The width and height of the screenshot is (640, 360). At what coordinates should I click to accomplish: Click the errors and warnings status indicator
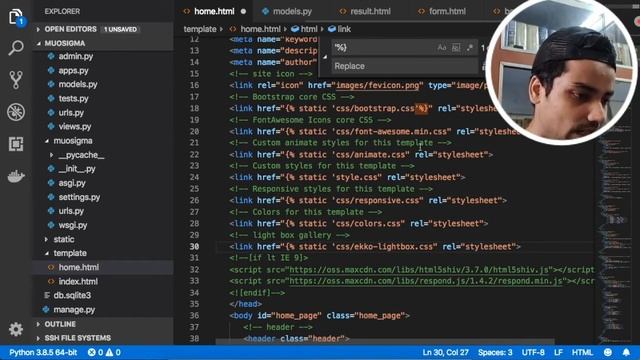click(104, 352)
